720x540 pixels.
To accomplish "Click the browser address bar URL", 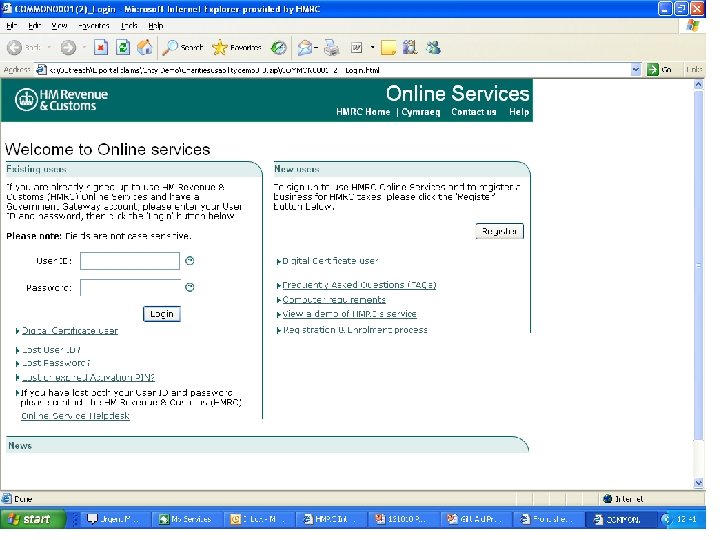I will tap(339, 70).
